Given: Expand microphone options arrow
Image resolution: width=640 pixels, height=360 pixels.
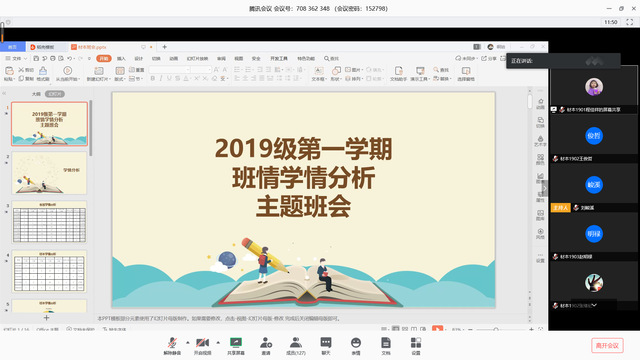Looking at the screenshot, I should pos(188,342).
